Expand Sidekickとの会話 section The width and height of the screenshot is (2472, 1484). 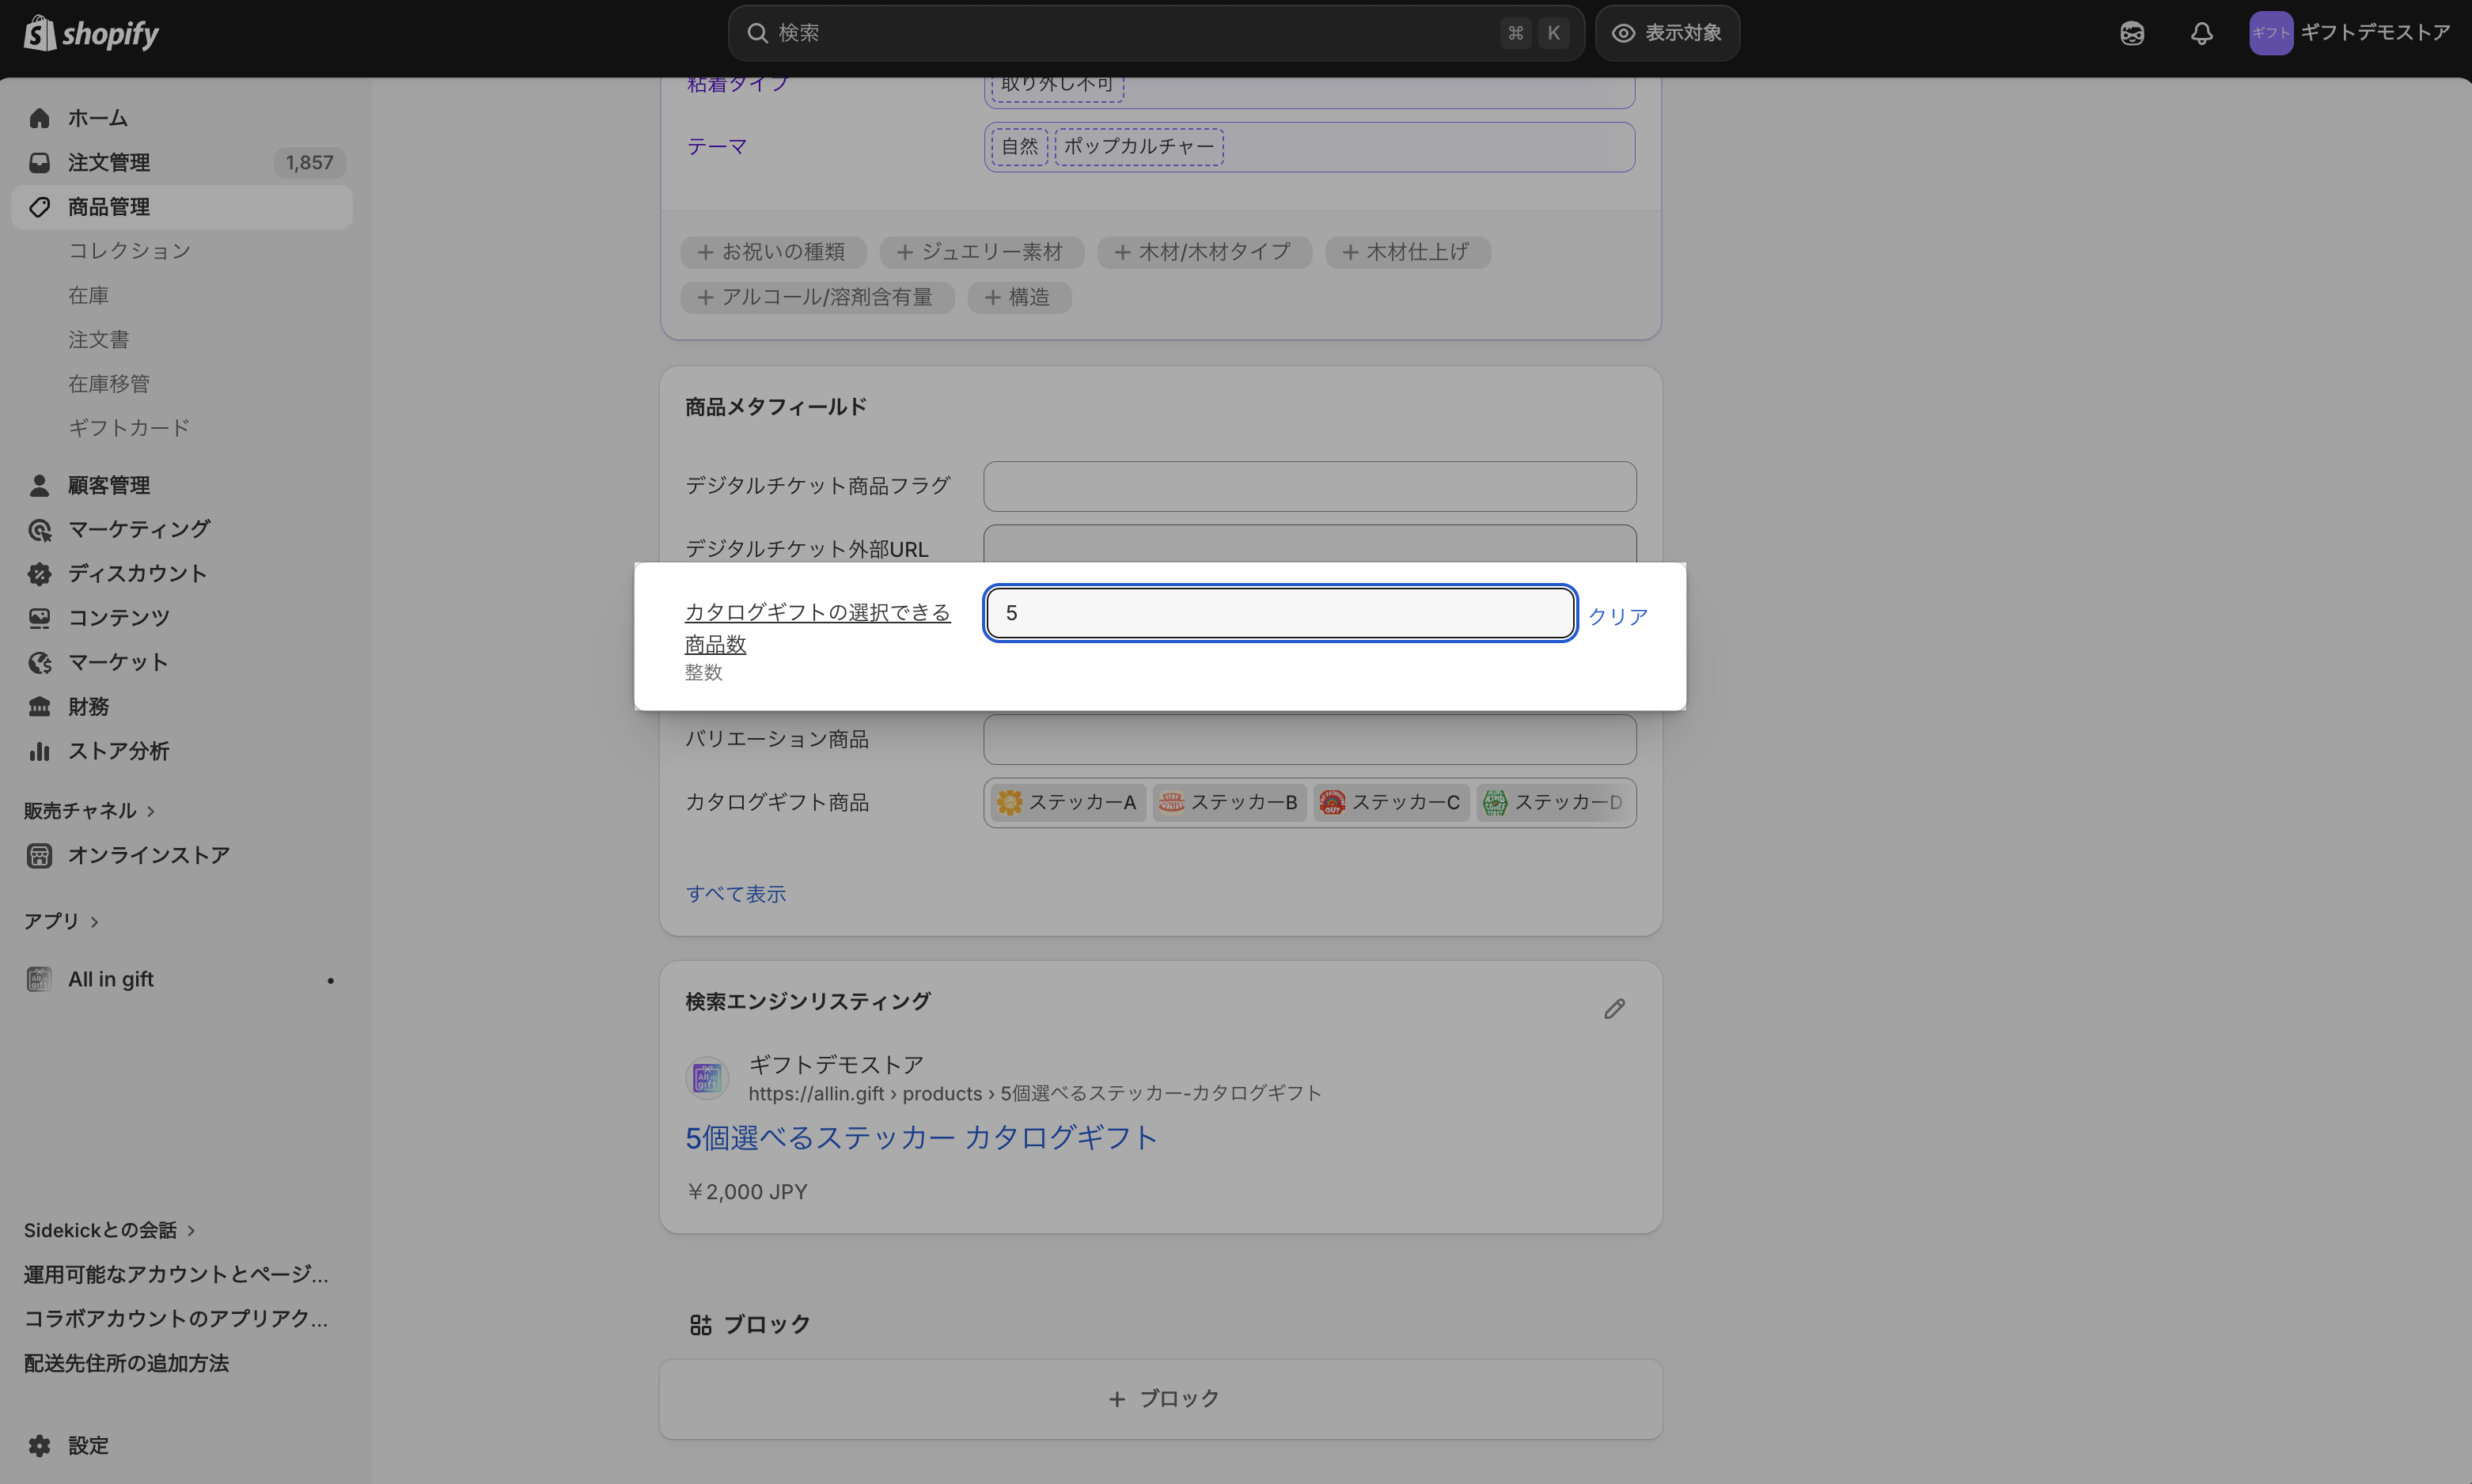(108, 1230)
